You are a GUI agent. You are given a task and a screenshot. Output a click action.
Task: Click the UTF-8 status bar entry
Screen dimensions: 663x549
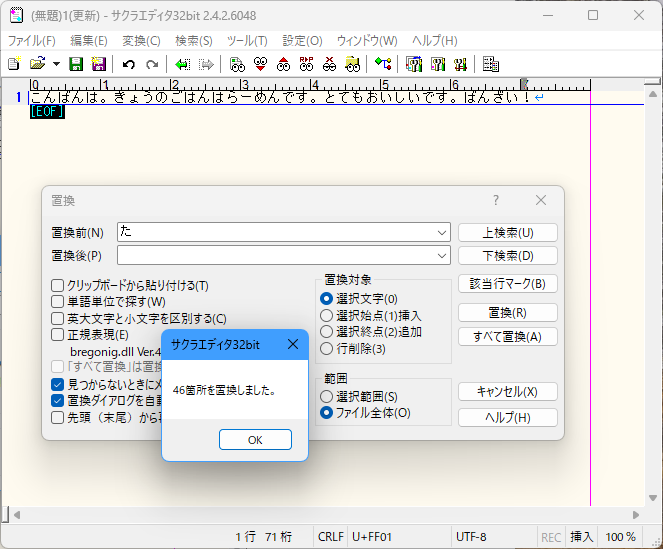pos(471,537)
